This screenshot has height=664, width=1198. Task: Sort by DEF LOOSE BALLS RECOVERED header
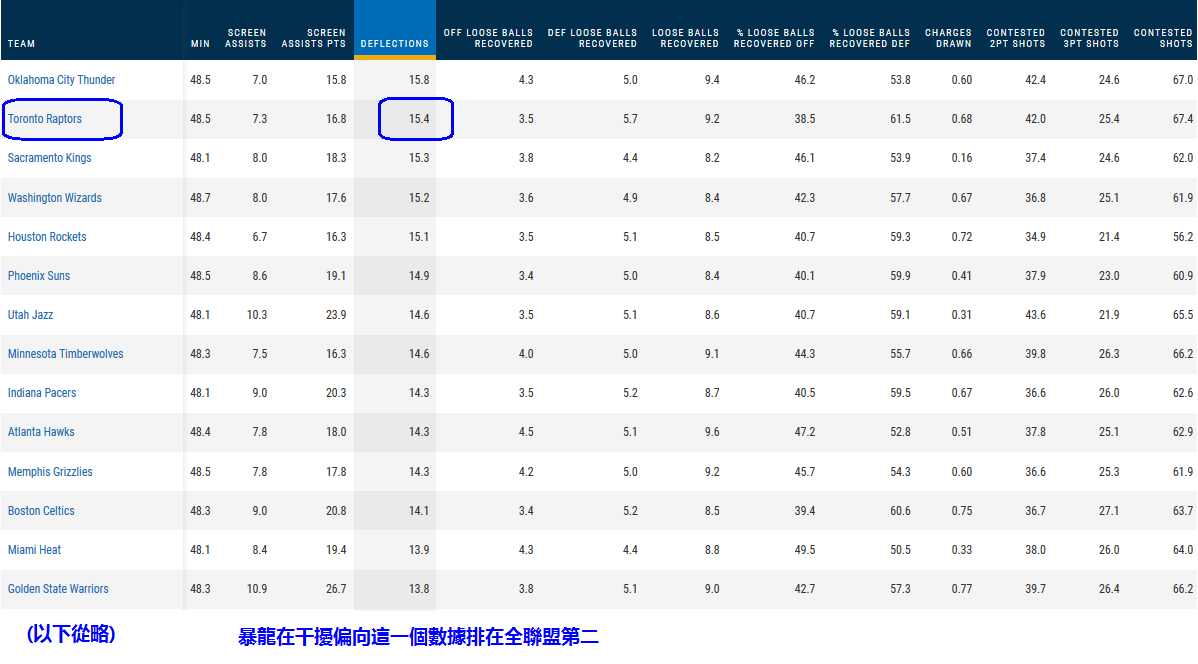pyautogui.click(x=592, y=38)
